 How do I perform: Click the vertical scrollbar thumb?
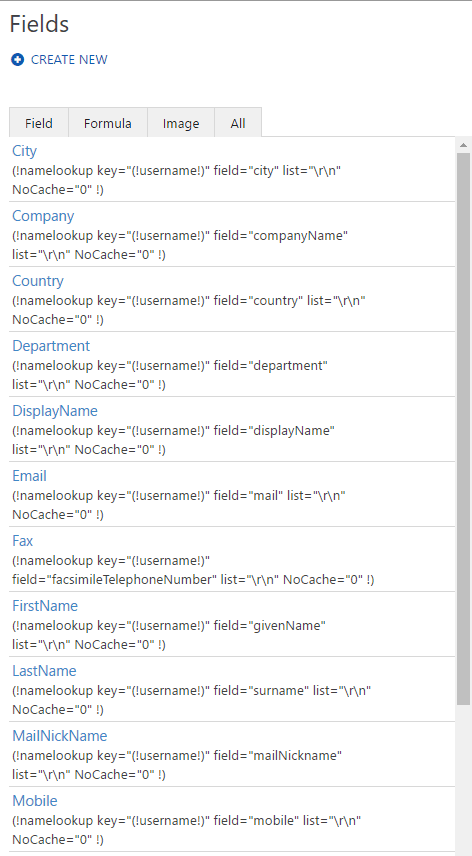tap(463, 429)
